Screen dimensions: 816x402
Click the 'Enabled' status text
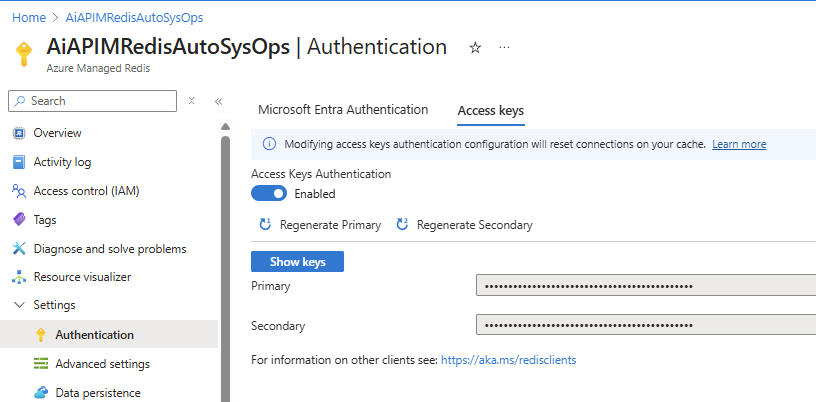pyautogui.click(x=315, y=194)
